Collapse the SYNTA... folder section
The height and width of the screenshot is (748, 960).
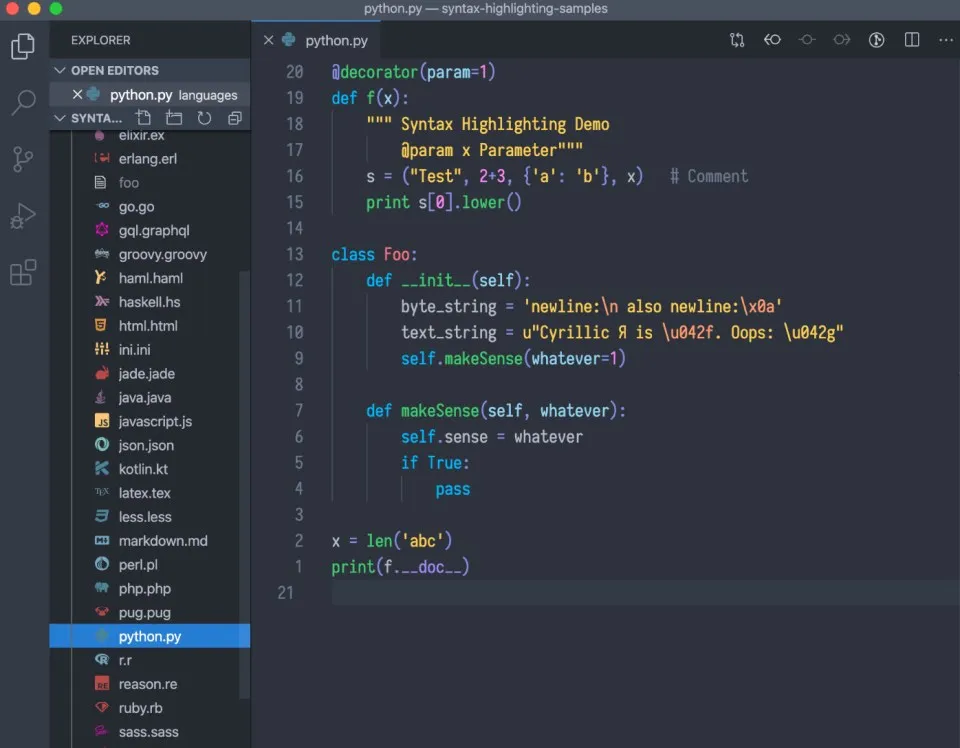59,118
